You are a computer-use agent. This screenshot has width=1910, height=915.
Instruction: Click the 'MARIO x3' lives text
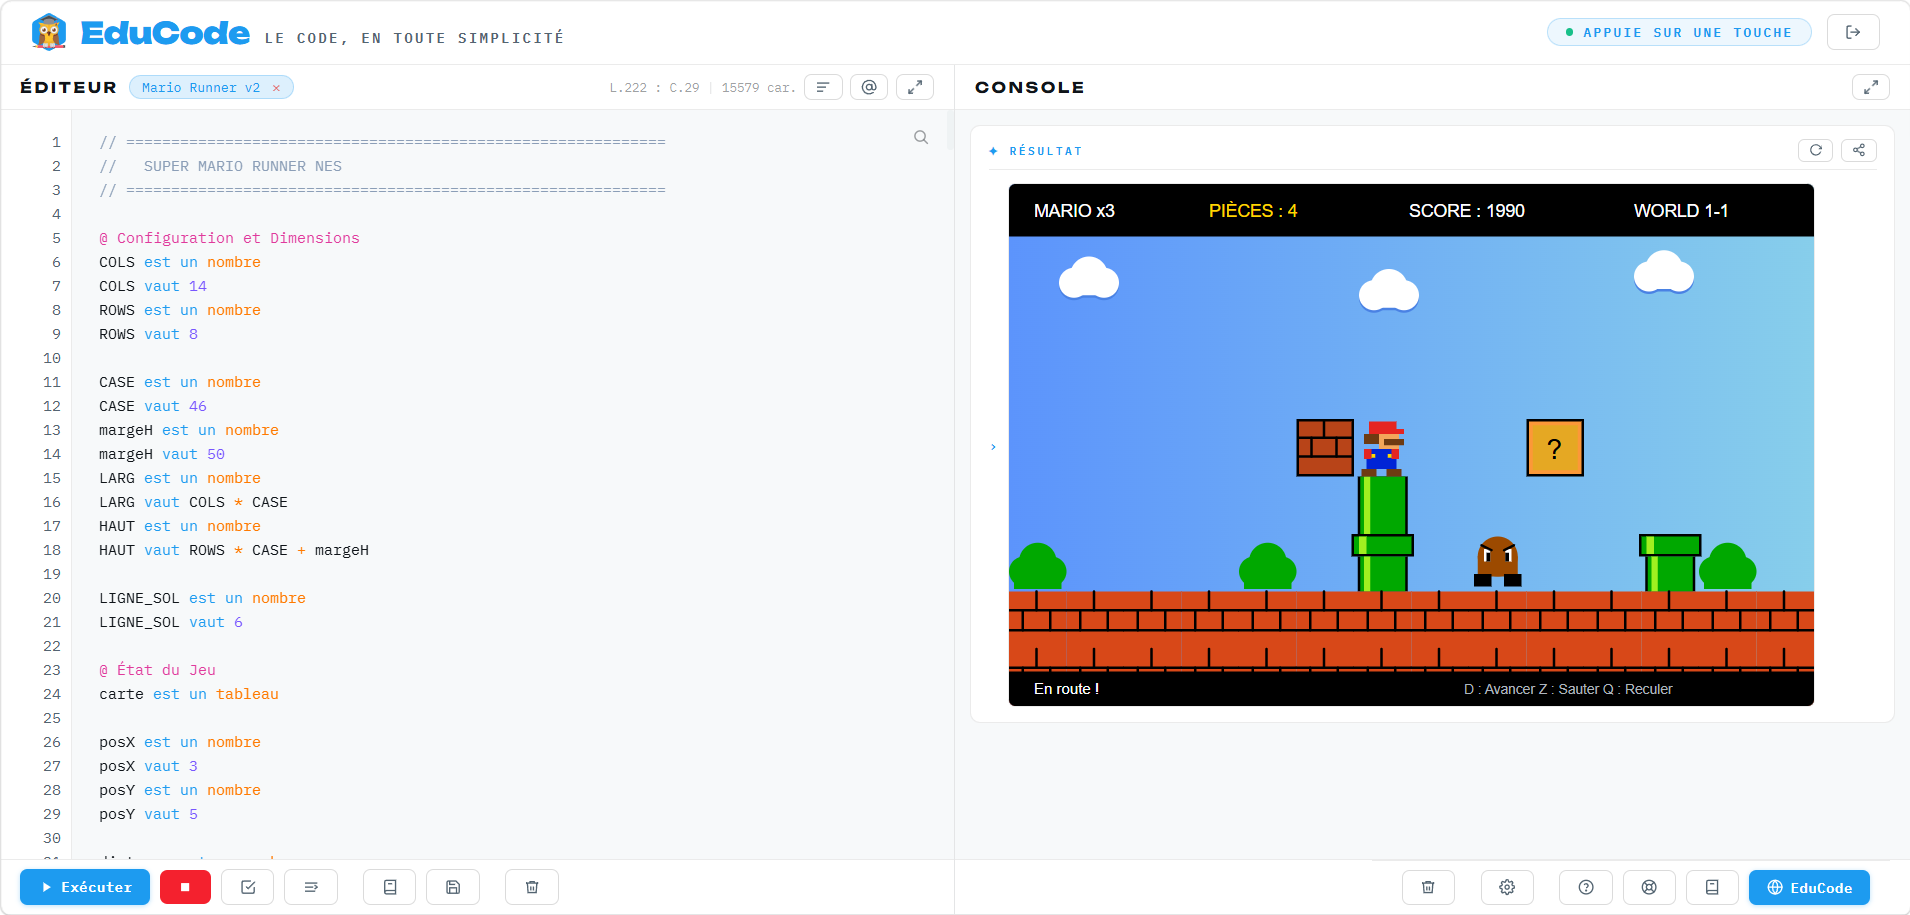(1074, 211)
